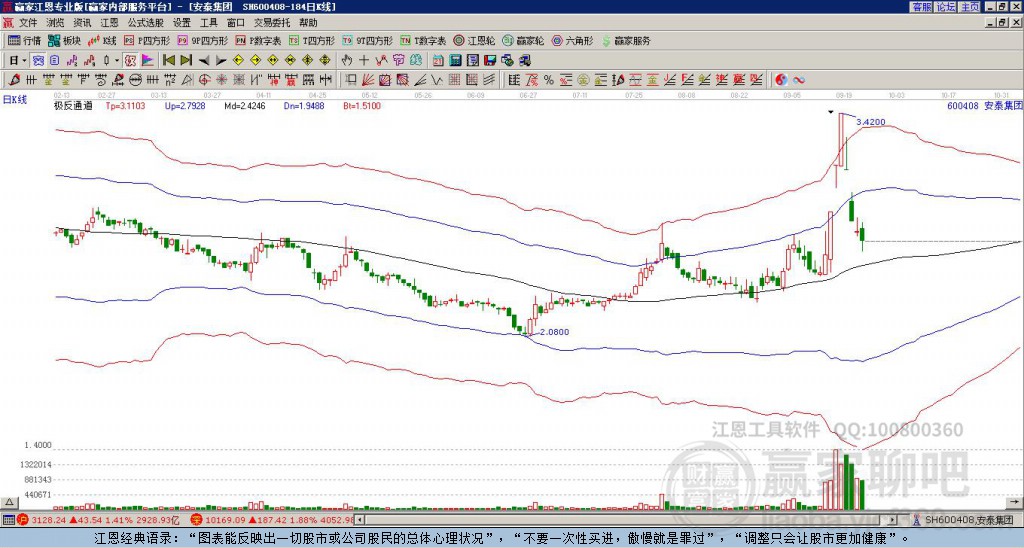1024x548 pixels.
Task: Click the yin-yang tai chi icon
Action: (781, 80)
